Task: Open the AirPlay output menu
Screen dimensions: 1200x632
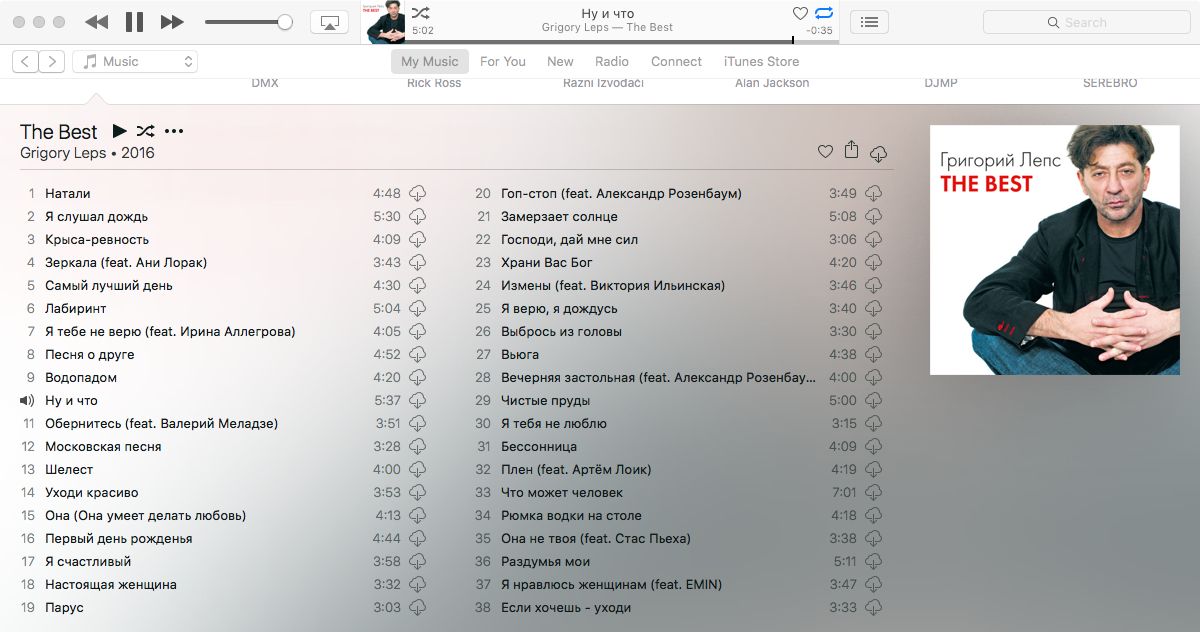Action: click(329, 22)
